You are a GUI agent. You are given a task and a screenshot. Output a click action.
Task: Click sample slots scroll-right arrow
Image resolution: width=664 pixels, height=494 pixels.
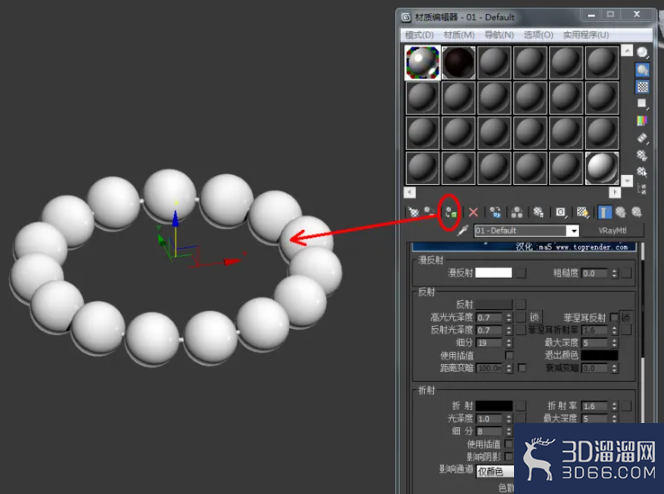614,193
